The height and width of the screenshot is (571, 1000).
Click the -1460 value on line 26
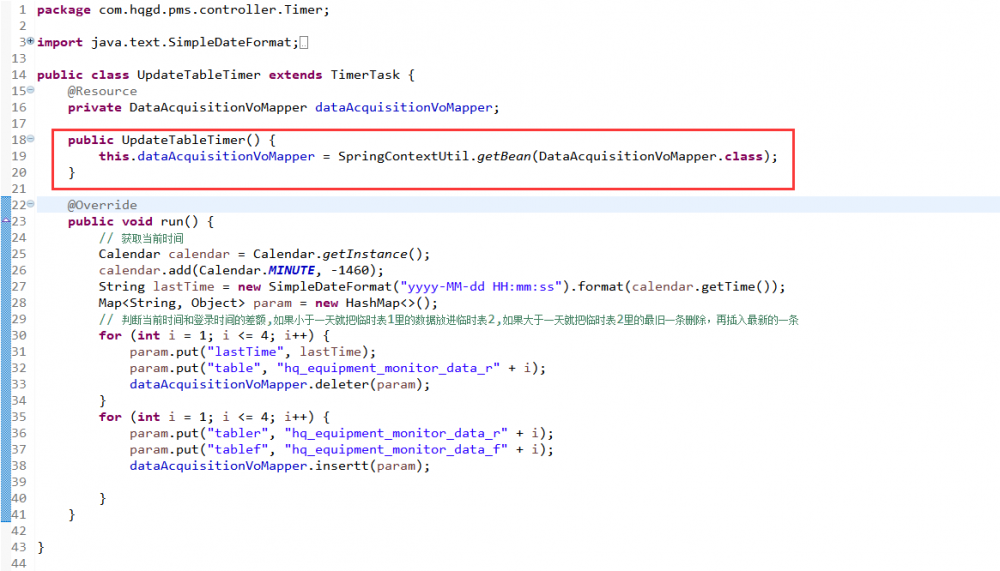(349, 271)
